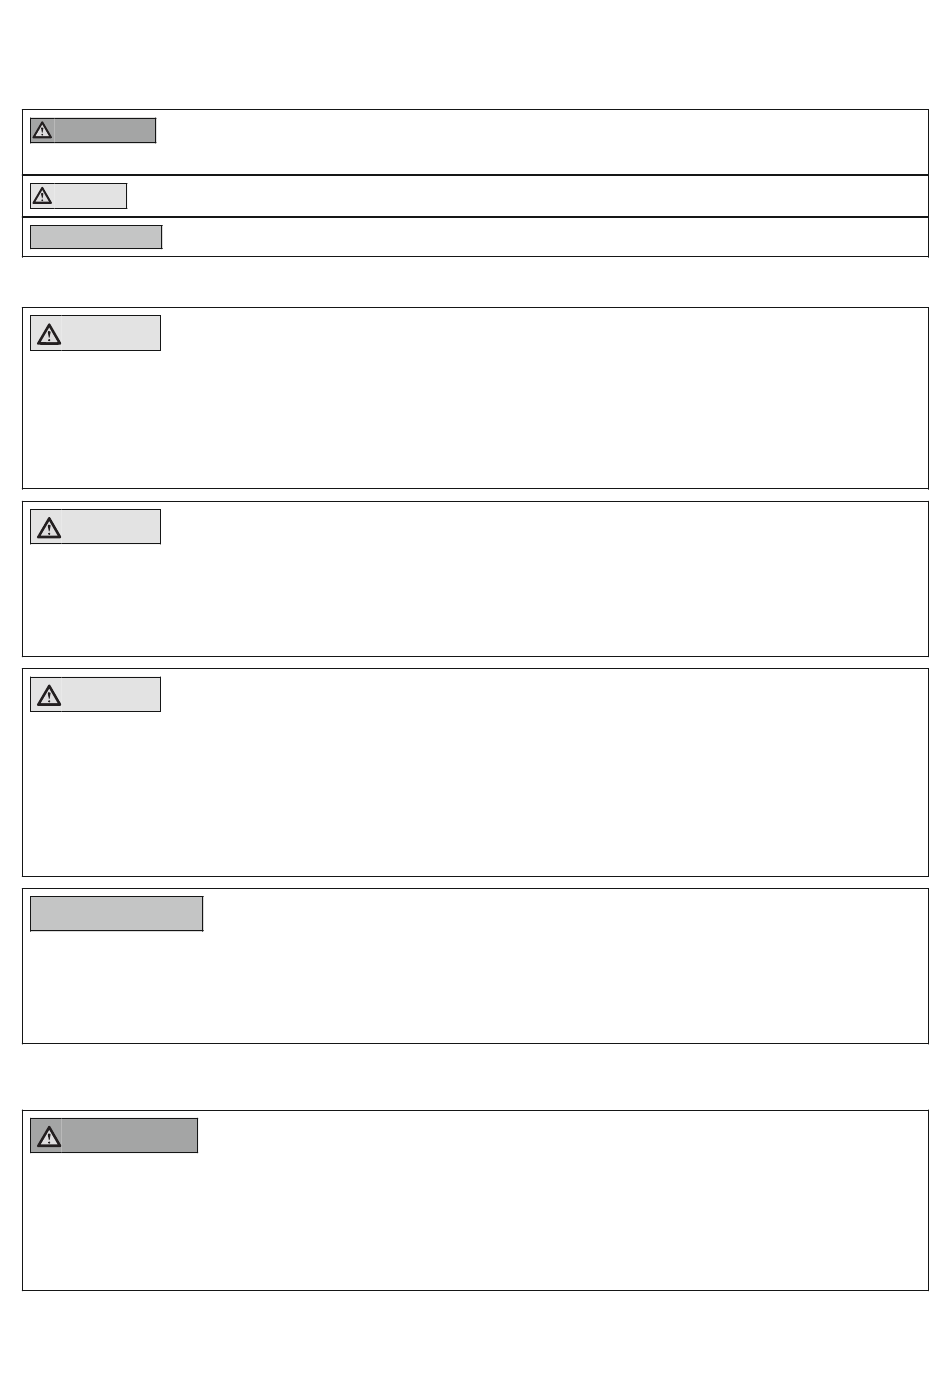Screen dimensions: 950x1383
Task: Click the light gray label of the first large box
Action: pyautogui.click(x=95, y=333)
